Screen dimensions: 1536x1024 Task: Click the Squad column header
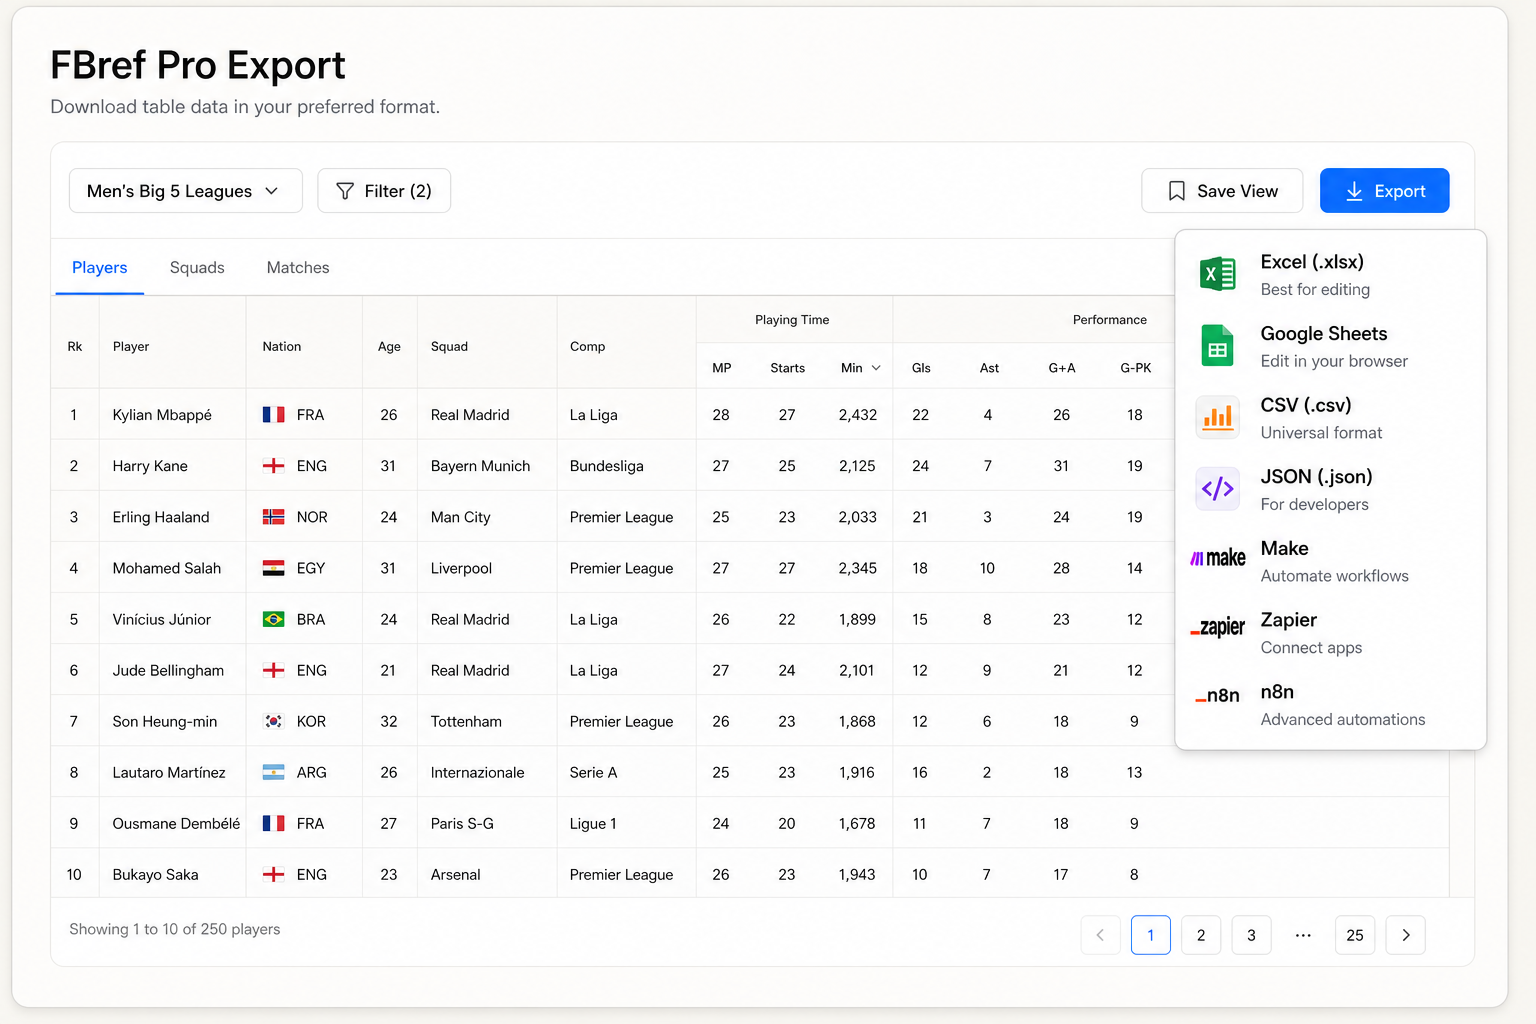coord(449,346)
